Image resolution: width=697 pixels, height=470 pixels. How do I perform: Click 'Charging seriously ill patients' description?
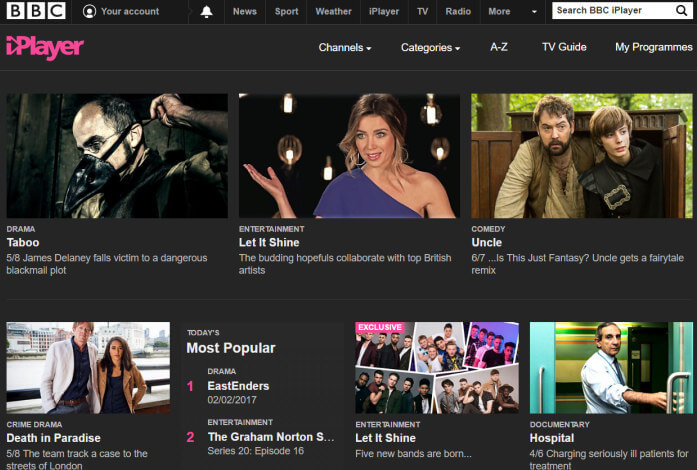609,459
